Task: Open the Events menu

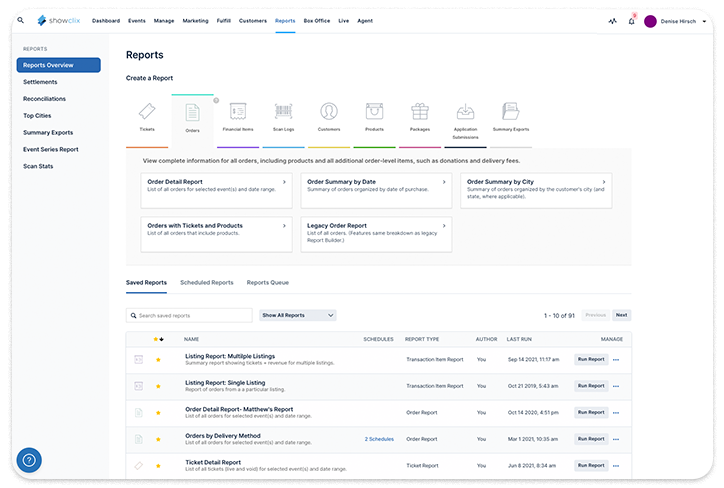Action: [137, 21]
